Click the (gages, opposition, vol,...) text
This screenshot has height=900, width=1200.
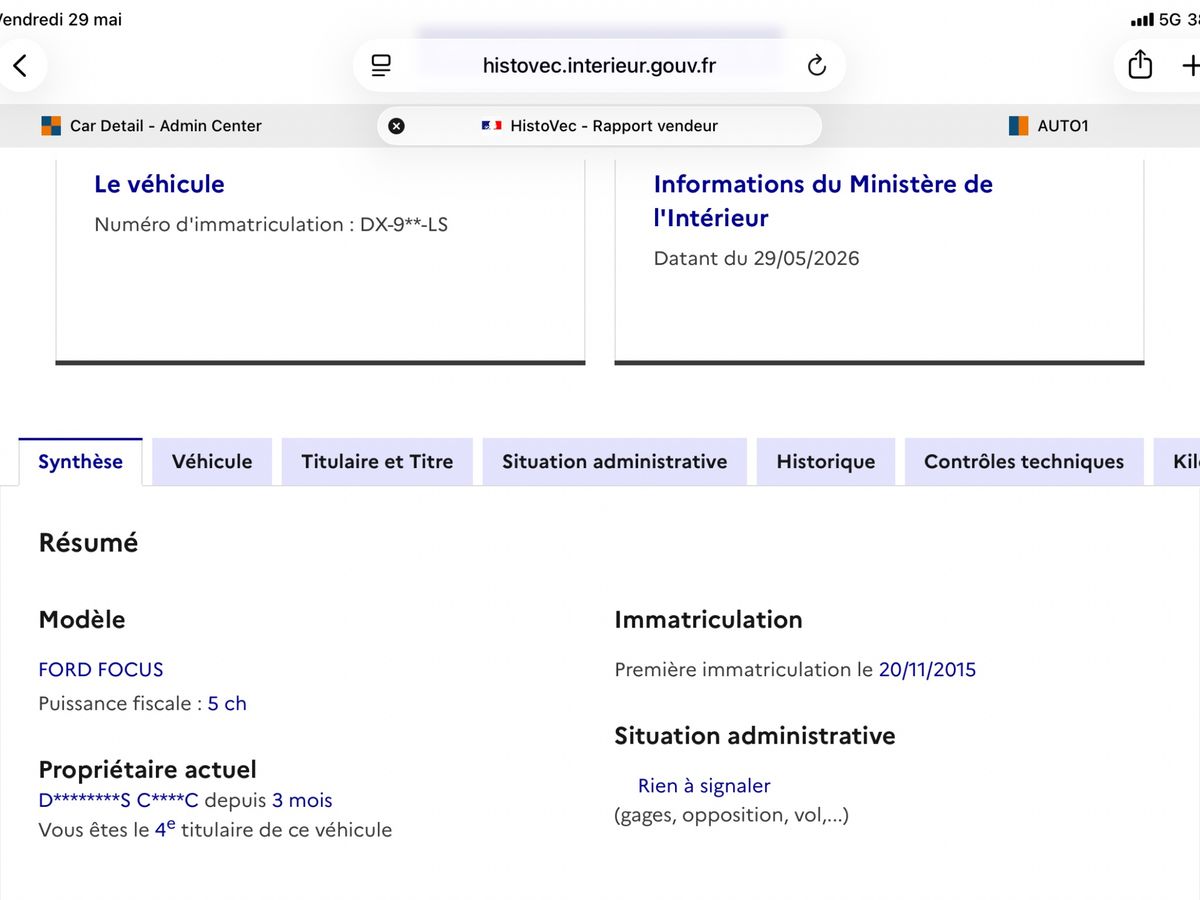[731, 815]
